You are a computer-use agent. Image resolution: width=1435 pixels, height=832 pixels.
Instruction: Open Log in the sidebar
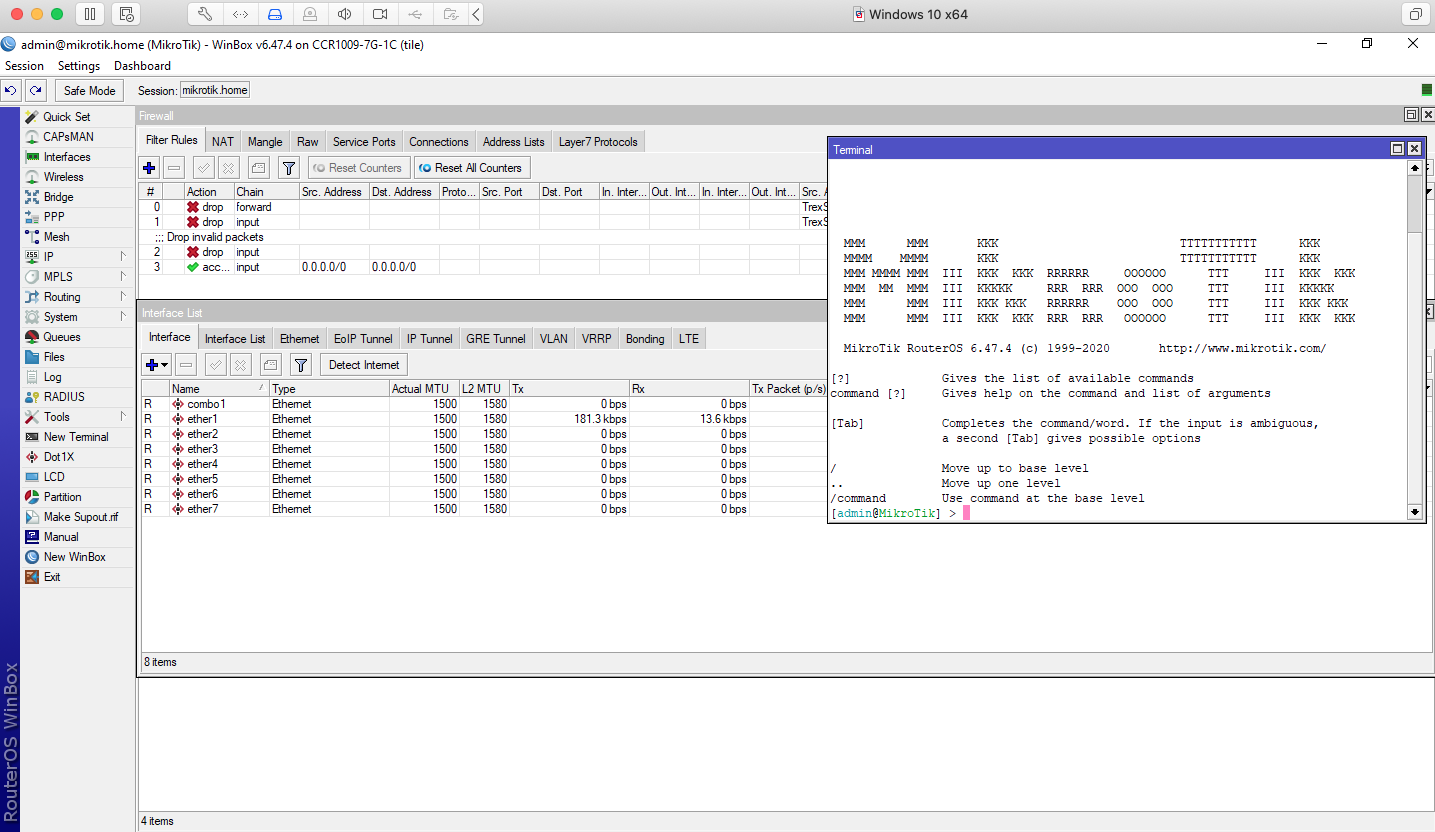click(53, 377)
